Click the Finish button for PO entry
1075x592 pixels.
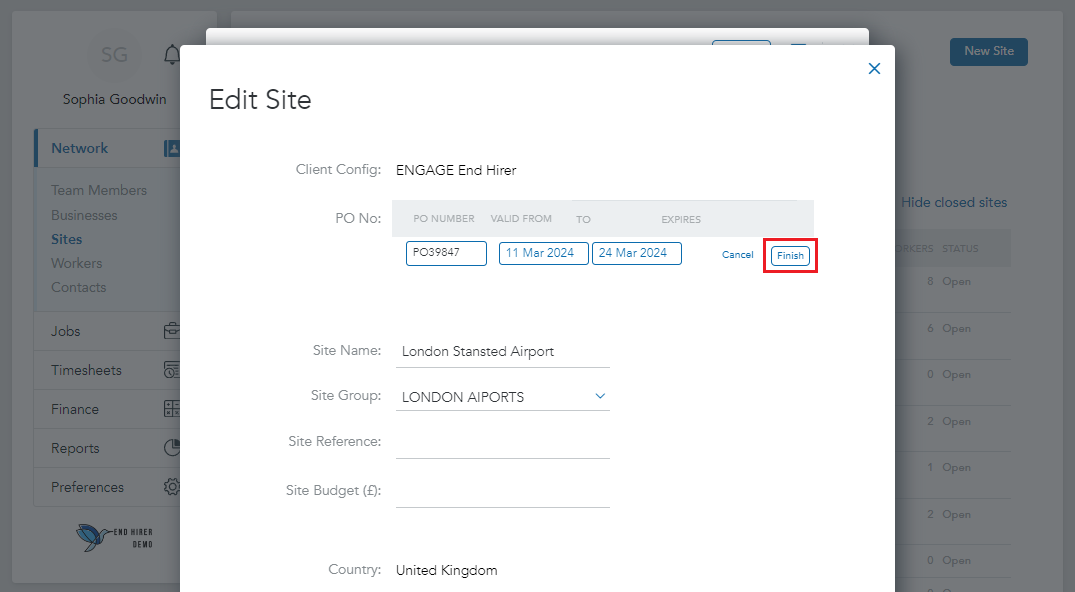[x=790, y=255]
